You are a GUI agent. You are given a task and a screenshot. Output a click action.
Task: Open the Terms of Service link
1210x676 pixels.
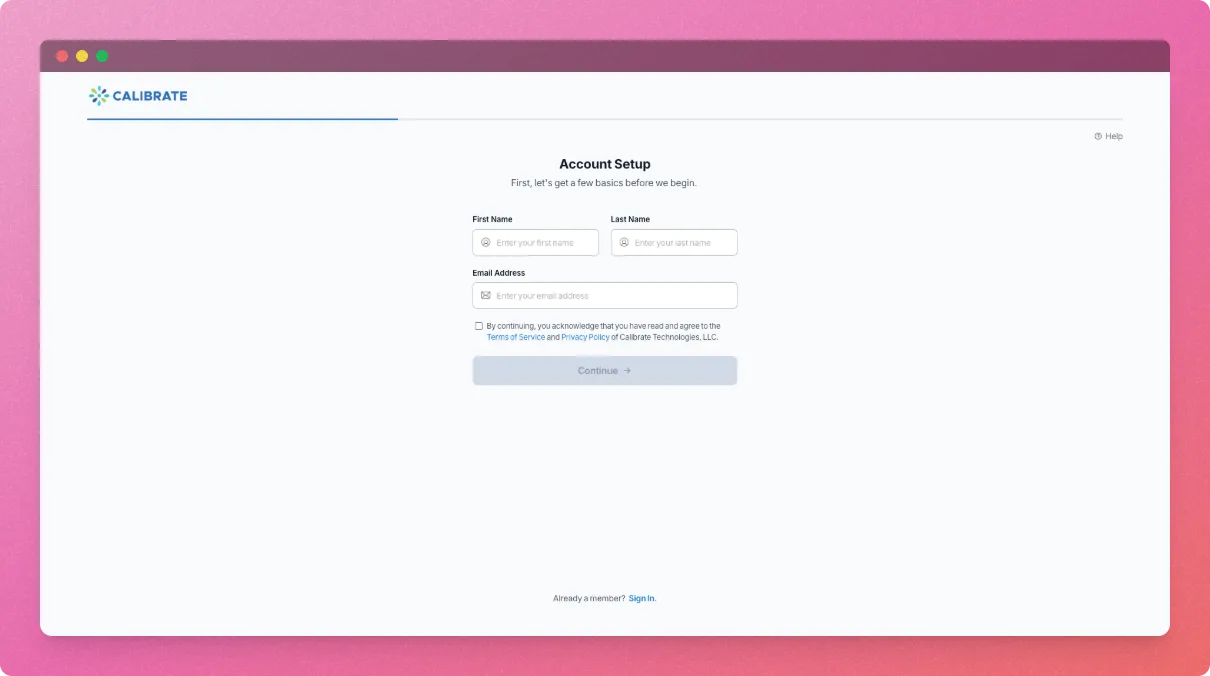516,336
